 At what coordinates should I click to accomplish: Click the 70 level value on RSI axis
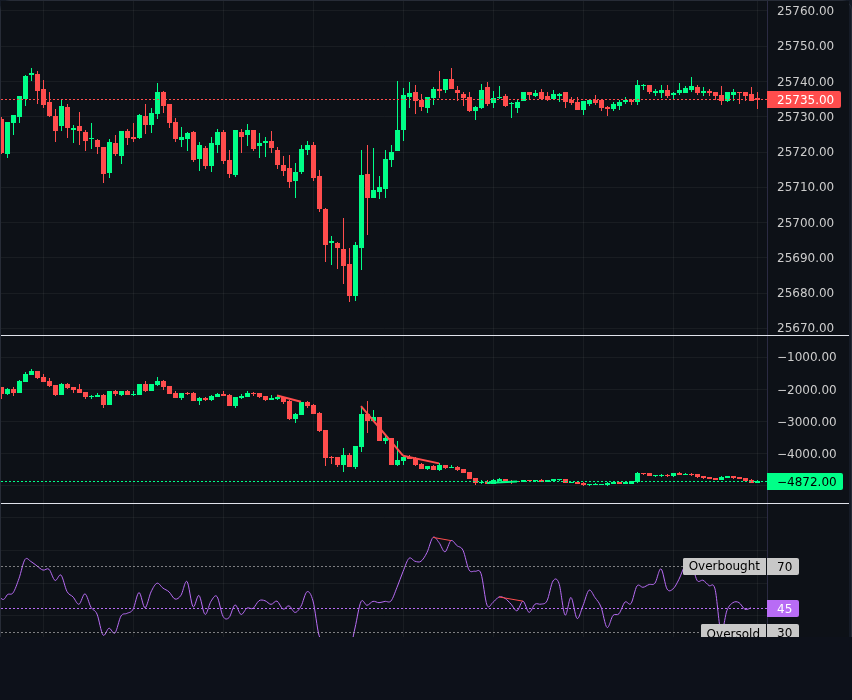[x=784, y=566]
